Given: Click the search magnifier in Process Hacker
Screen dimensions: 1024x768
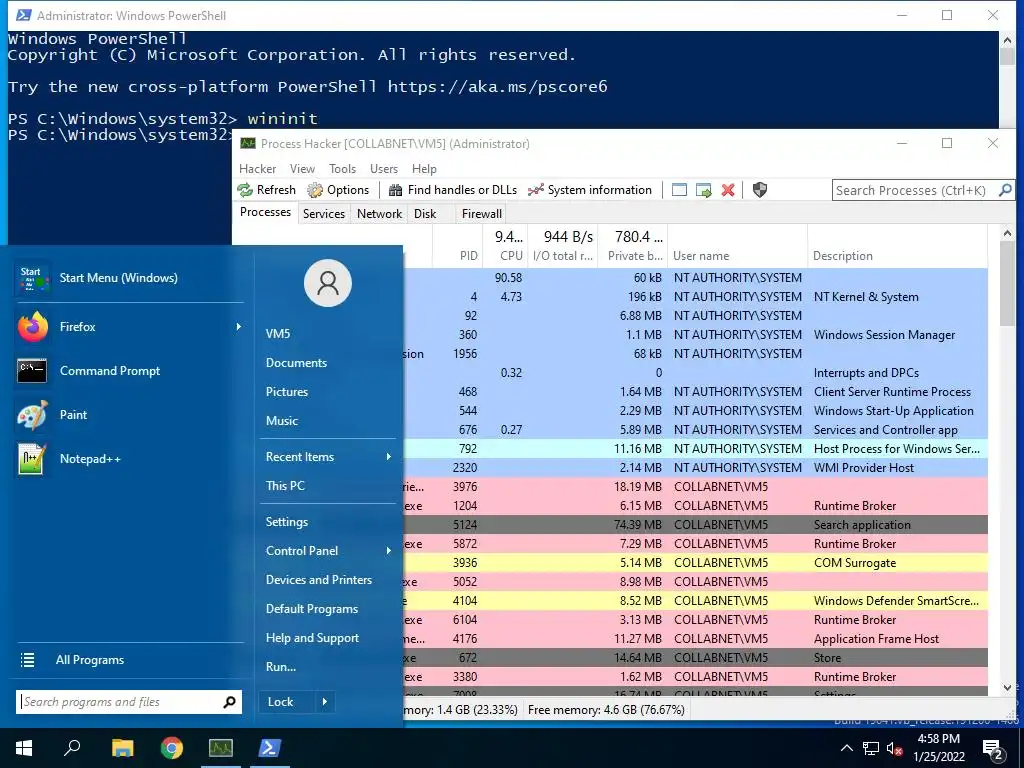Looking at the screenshot, I should coord(1005,190).
